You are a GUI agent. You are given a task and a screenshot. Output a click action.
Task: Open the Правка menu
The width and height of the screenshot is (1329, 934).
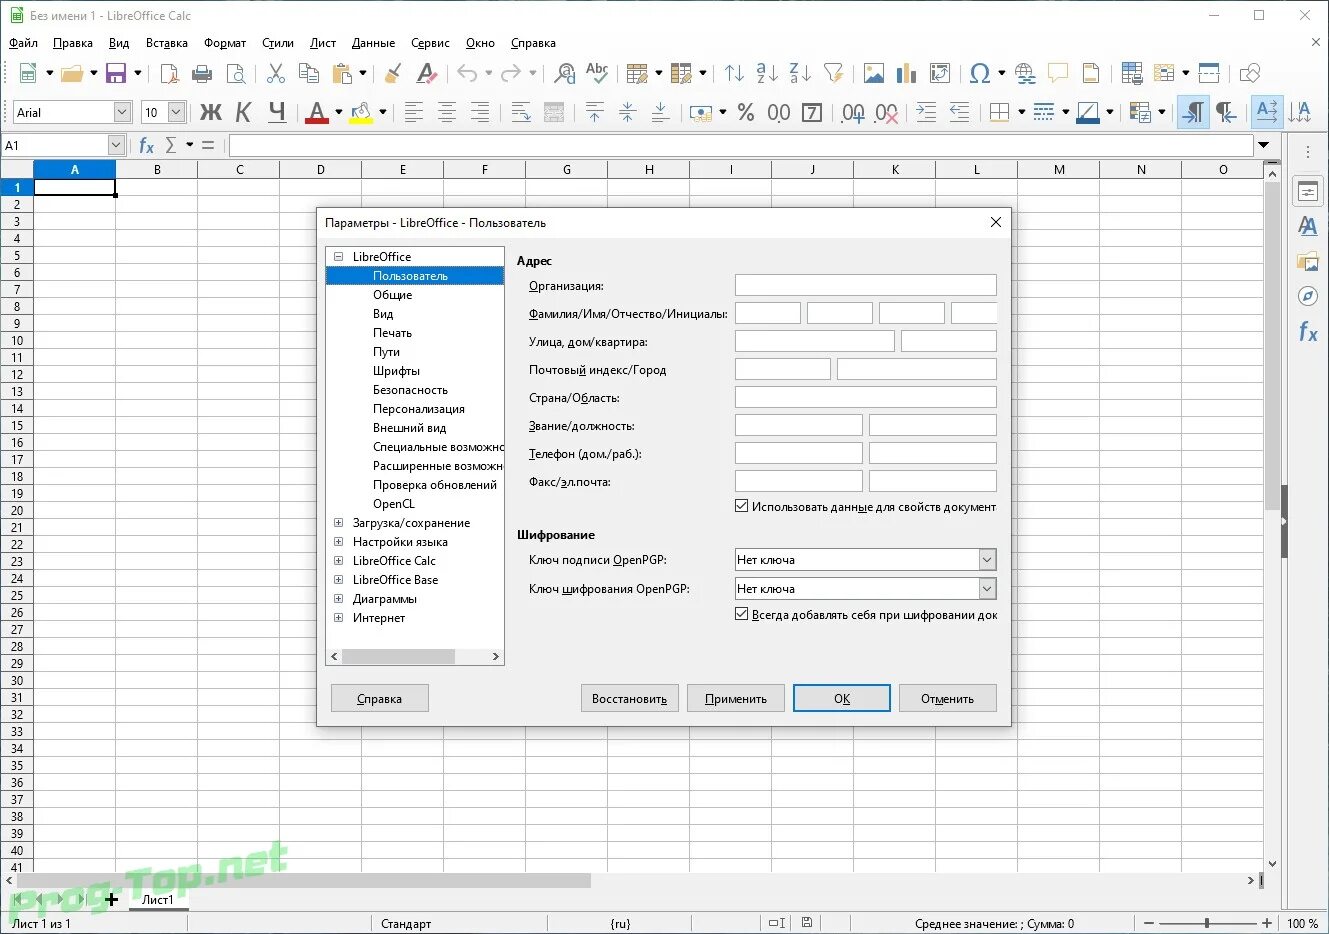(x=73, y=43)
